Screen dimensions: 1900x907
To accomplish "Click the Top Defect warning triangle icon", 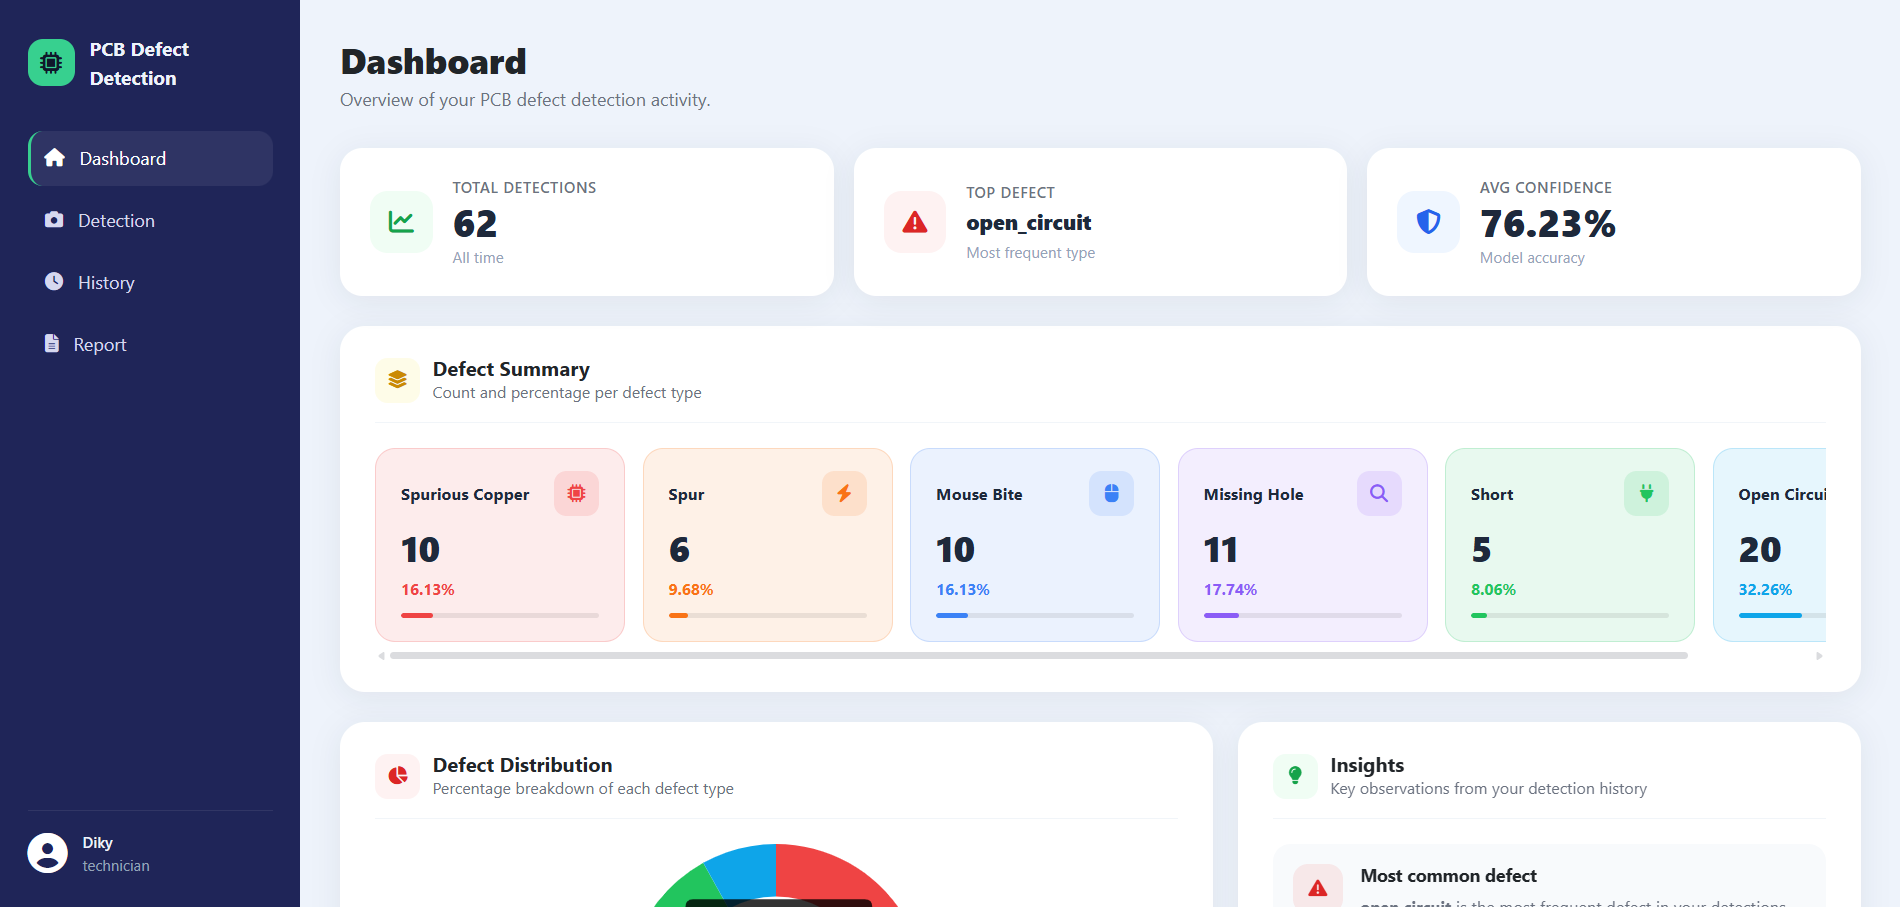I will pos(915,222).
